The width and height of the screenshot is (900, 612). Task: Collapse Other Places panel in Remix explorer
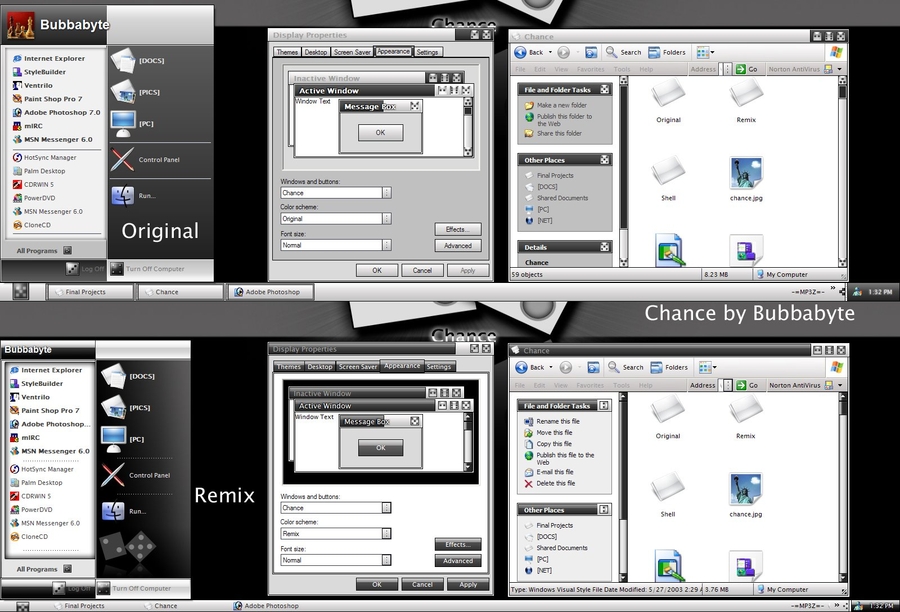[x=604, y=510]
